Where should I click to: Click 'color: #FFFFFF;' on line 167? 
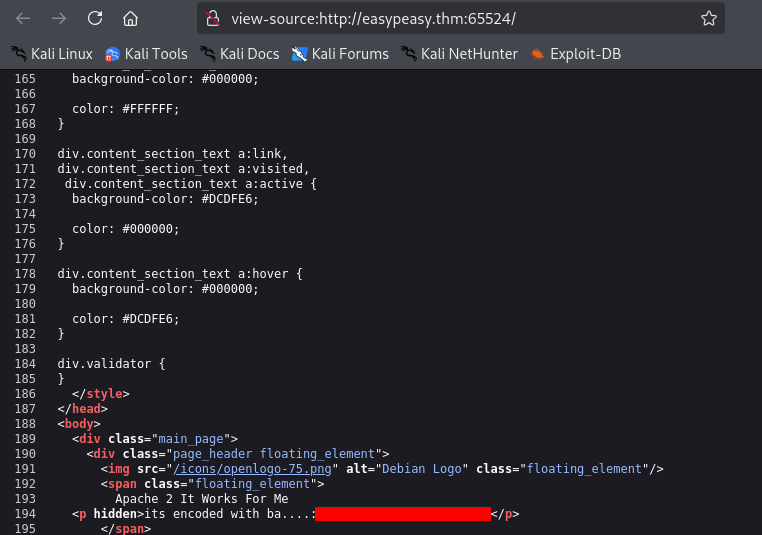(x=126, y=109)
